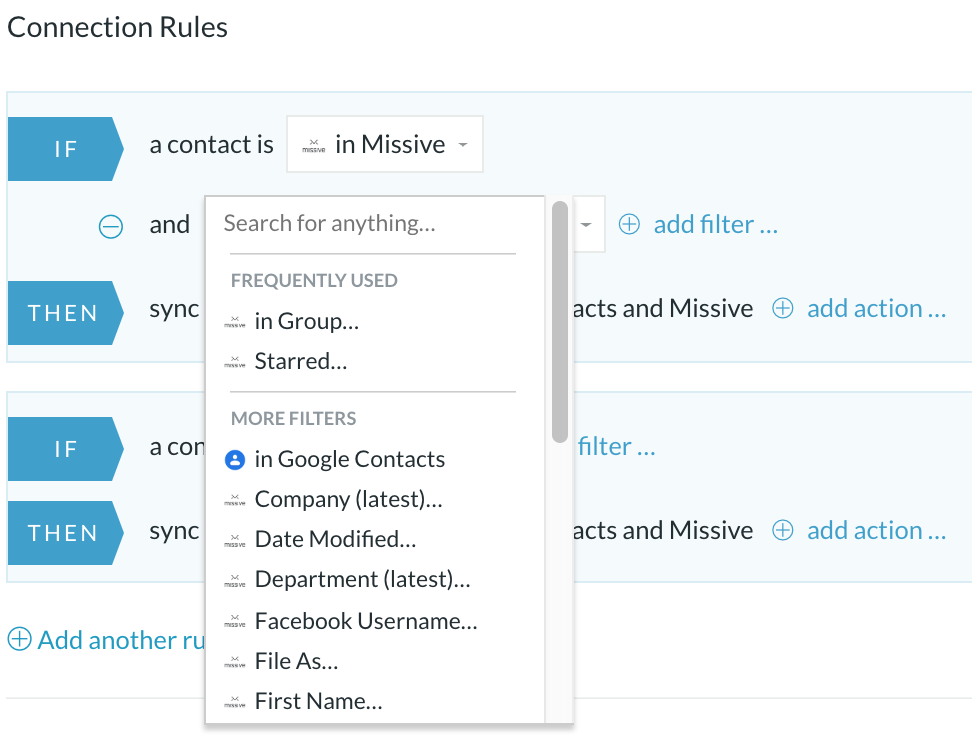Image resolution: width=972 pixels, height=736 pixels.
Task: Click plus icon beside first rule's add action
Action: coord(782,308)
